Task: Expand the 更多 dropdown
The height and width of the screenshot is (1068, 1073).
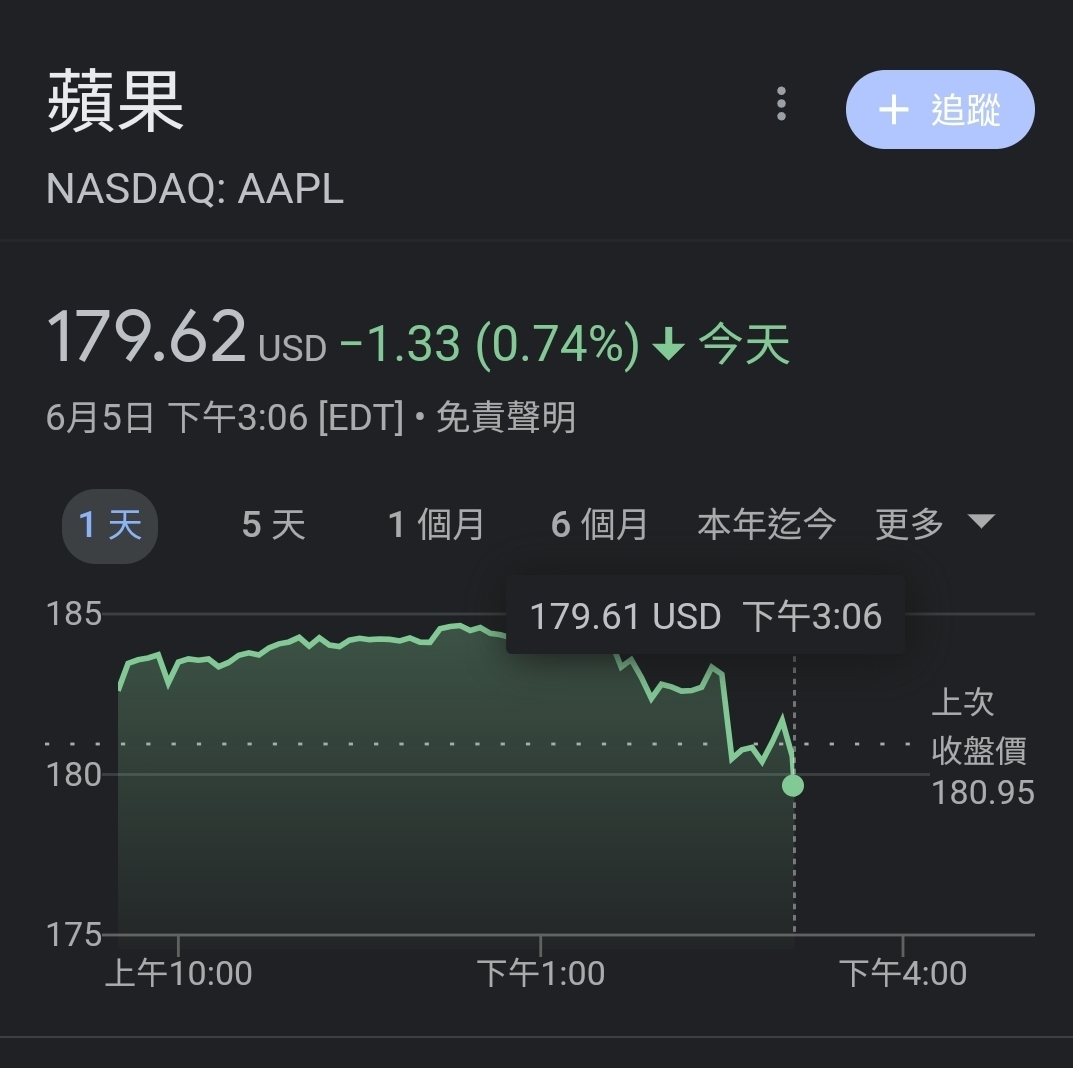Action: (935, 525)
